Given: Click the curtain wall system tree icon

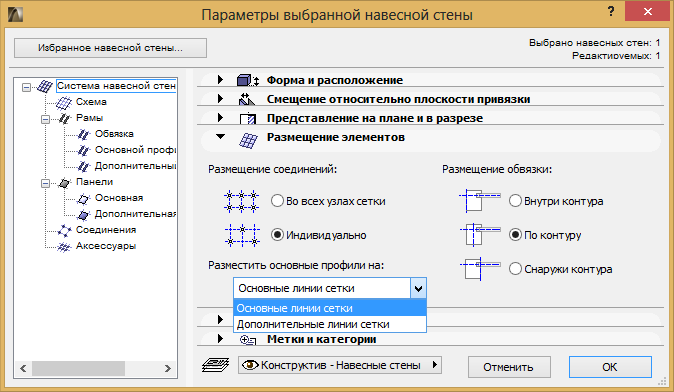Looking at the screenshot, I should [x=45, y=86].
